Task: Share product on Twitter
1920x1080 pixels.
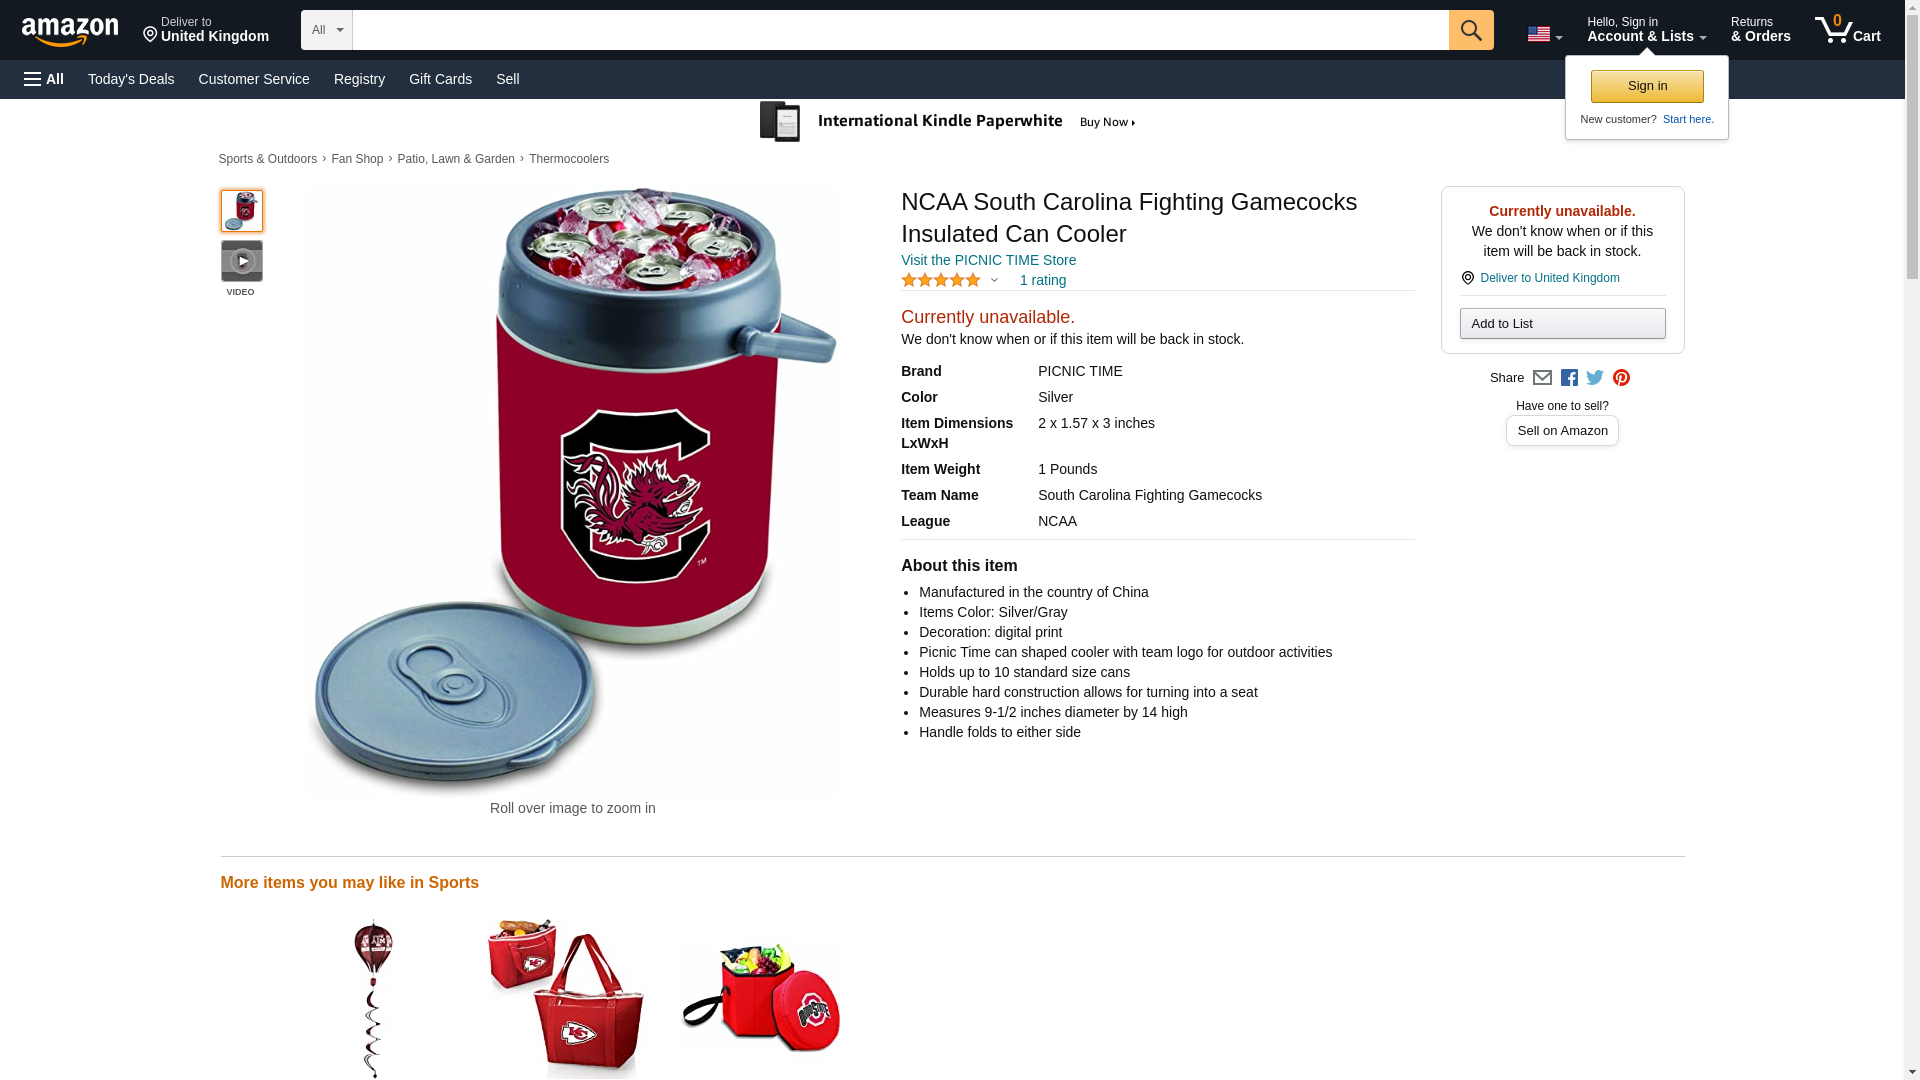Action: (x=1595, y=378)
